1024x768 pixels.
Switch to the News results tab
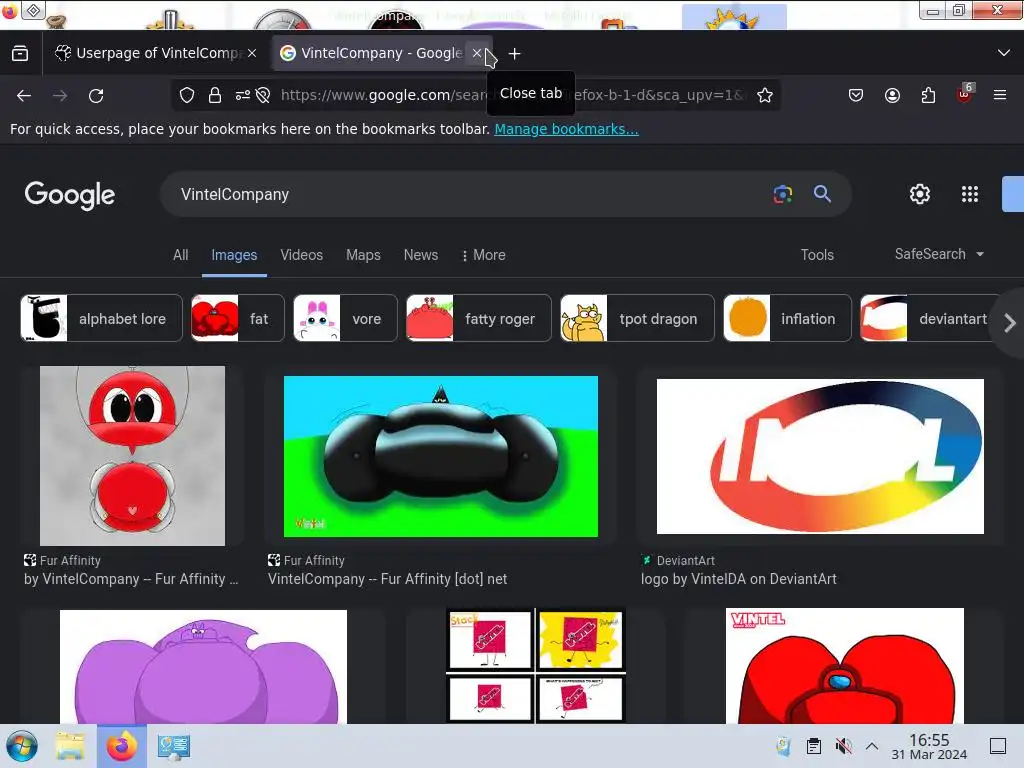[421, 255]
